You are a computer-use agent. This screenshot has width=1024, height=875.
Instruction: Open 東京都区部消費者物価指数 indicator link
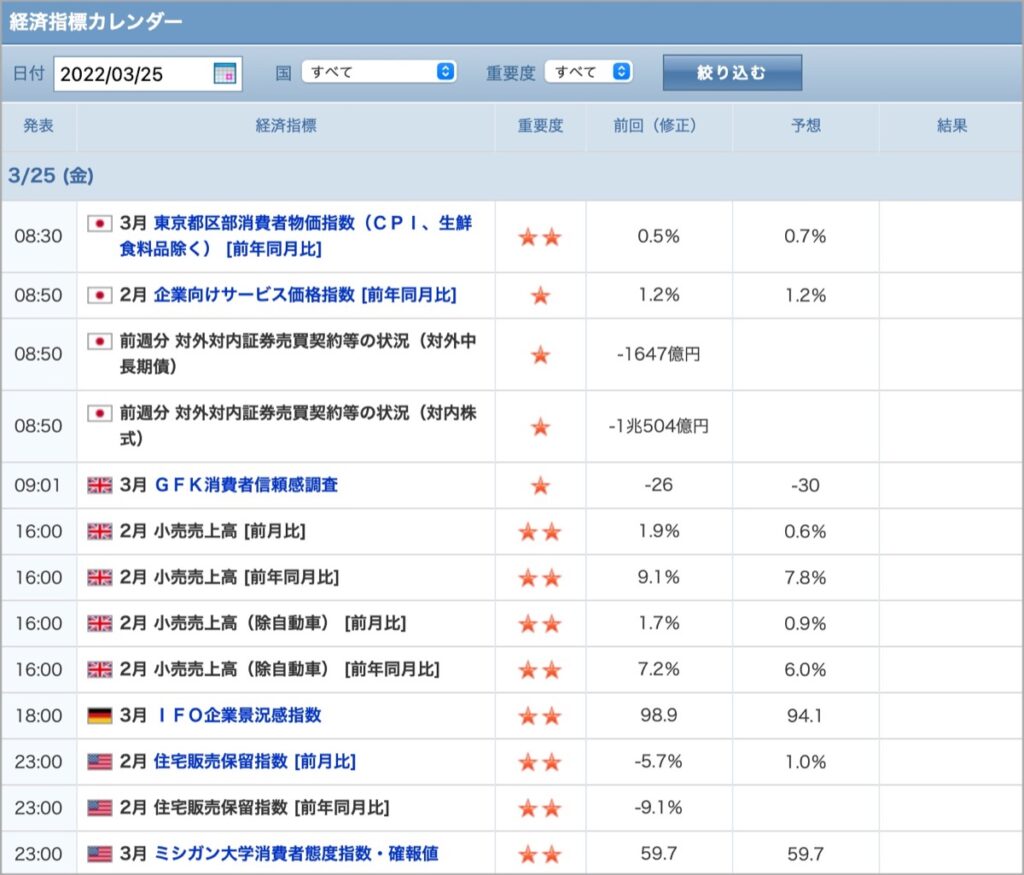(296, 236)
